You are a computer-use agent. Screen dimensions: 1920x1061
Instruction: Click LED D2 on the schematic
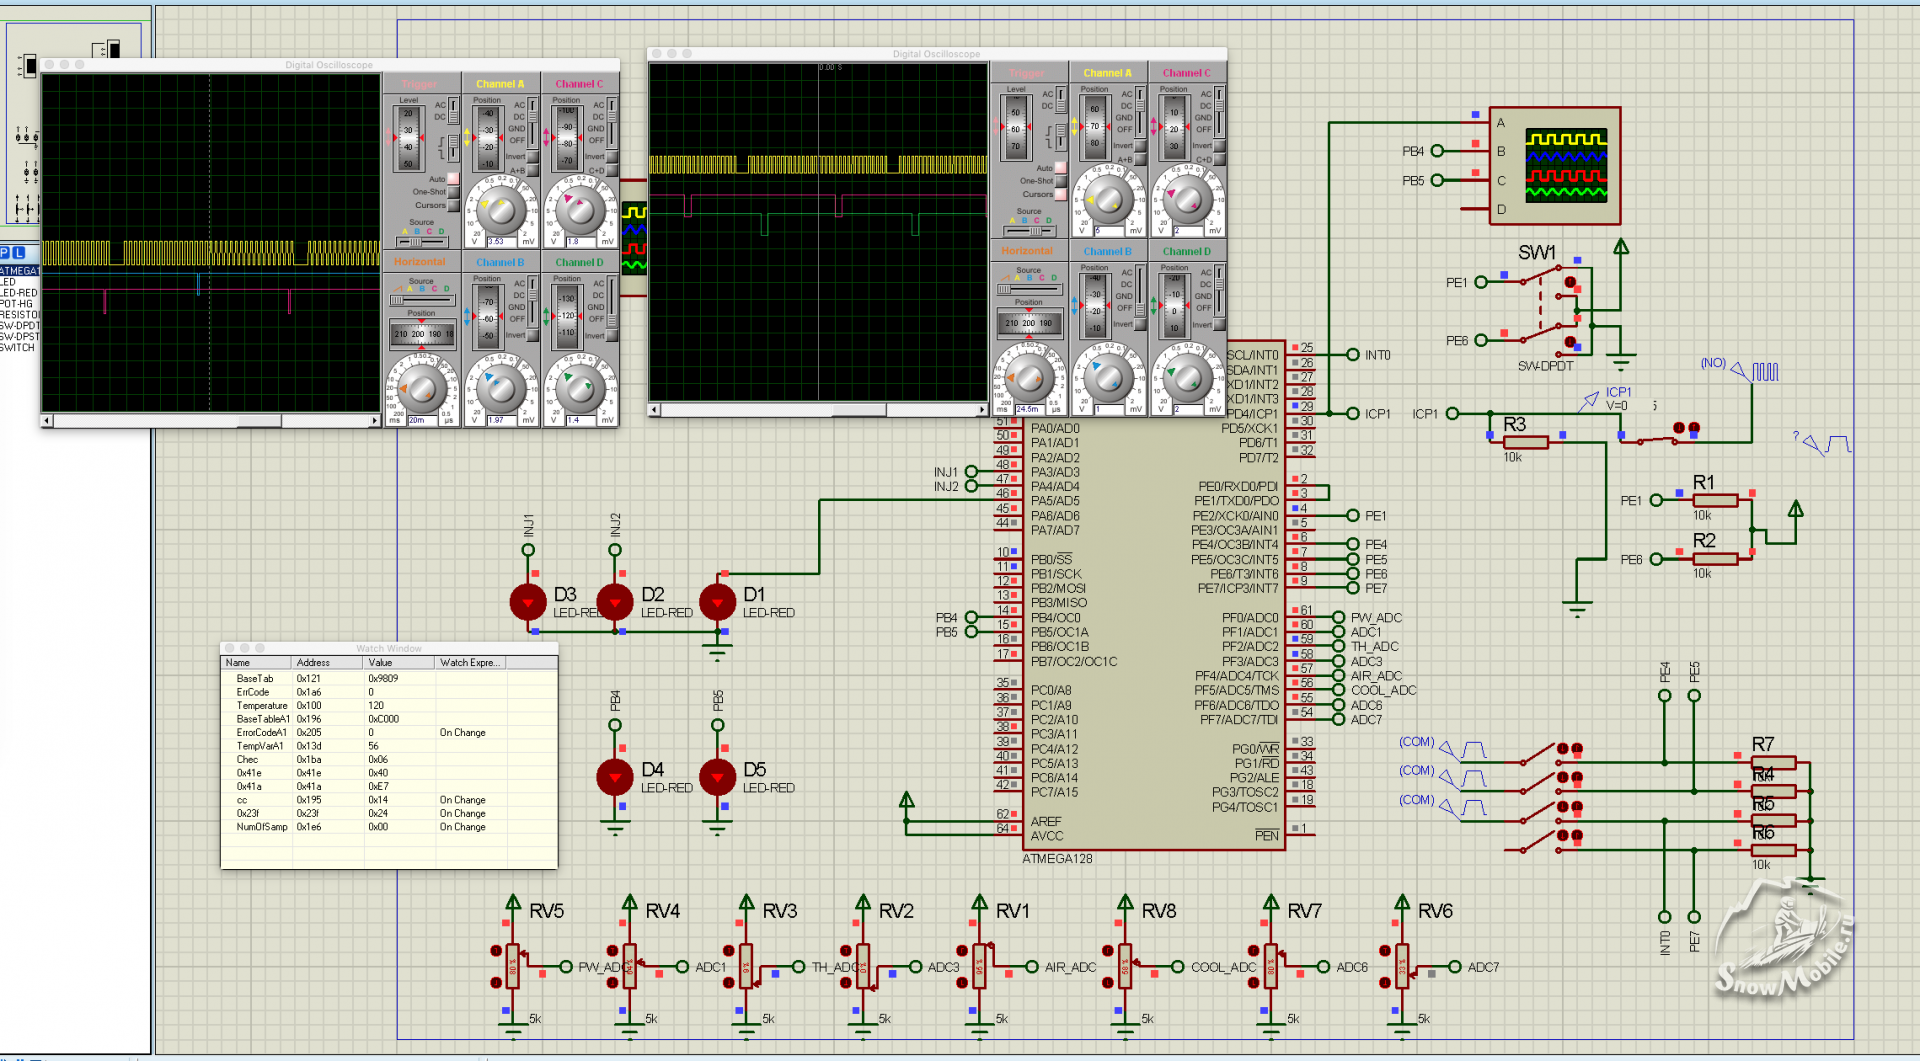click(x=615, y=602)
